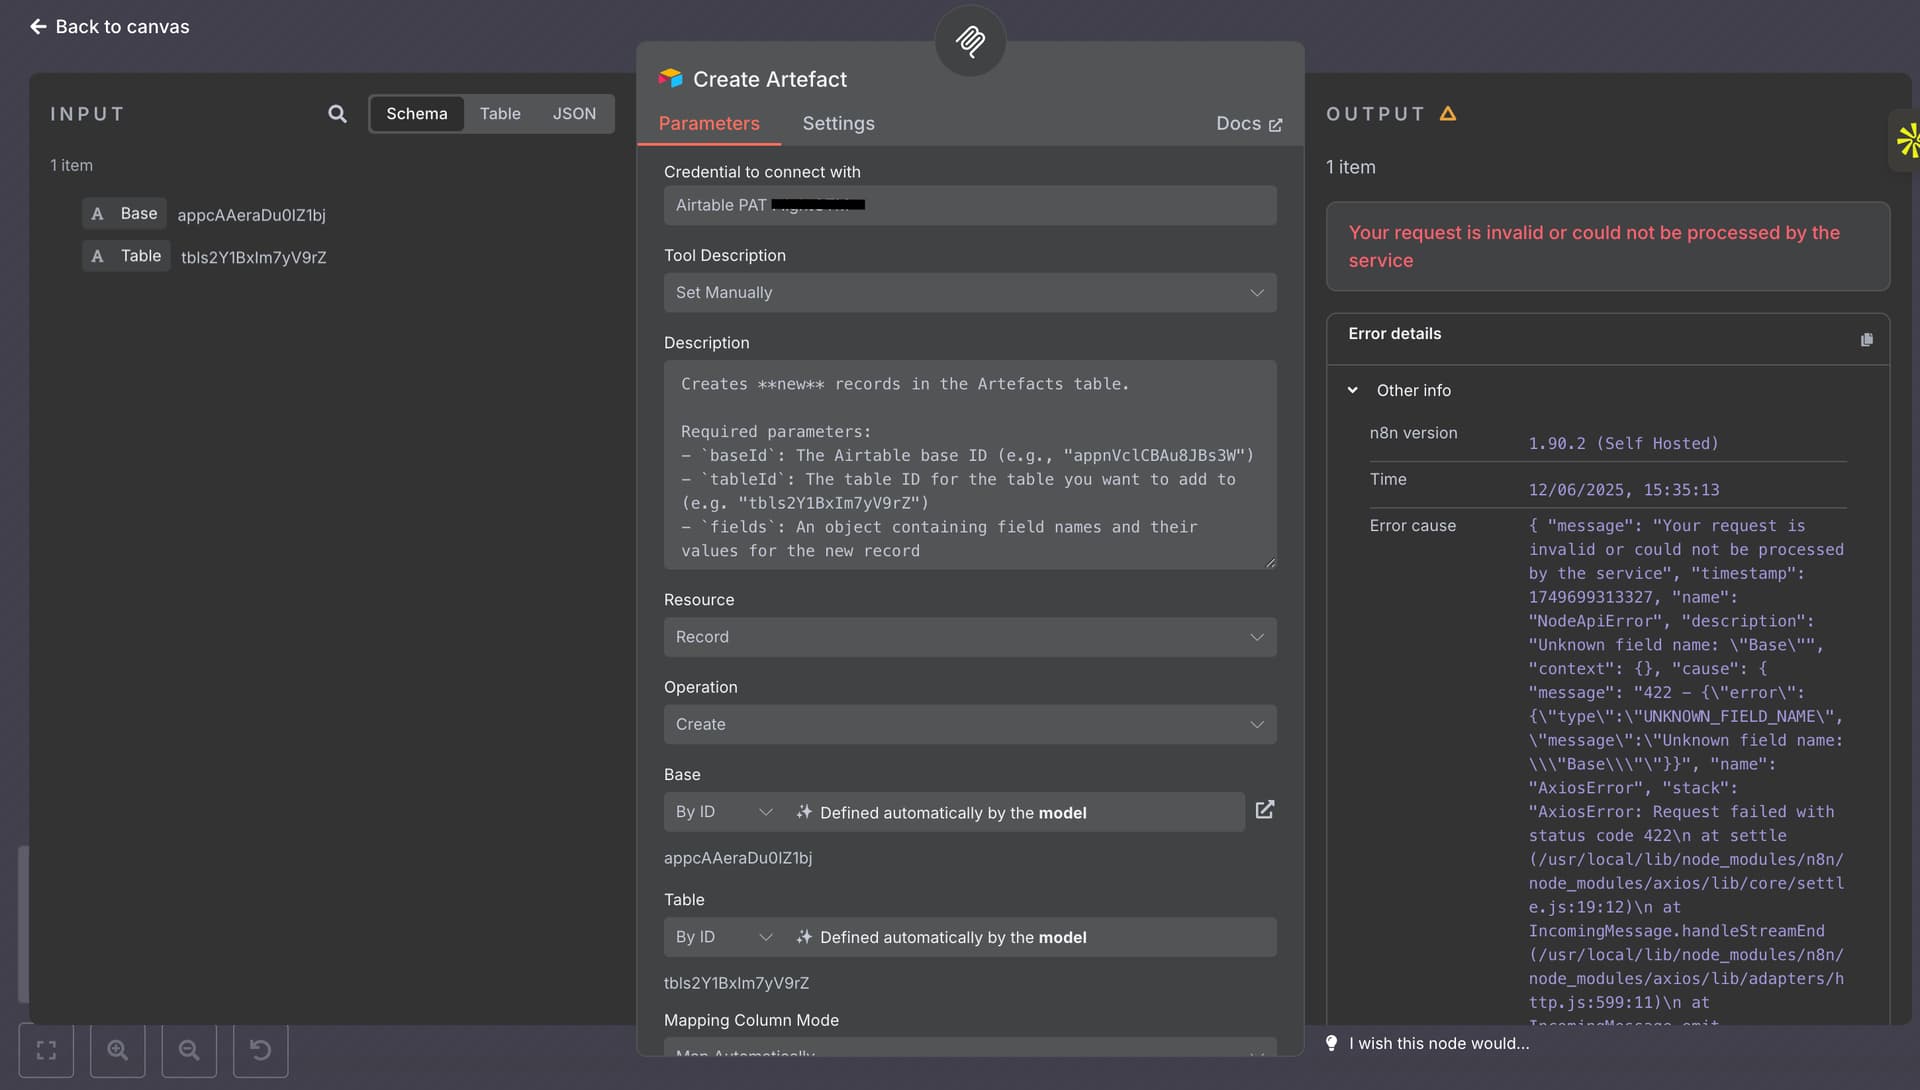This screenshot has width=1920, height=1090.
Task: Open the assistant asterisk icon
Action: 1907,140
